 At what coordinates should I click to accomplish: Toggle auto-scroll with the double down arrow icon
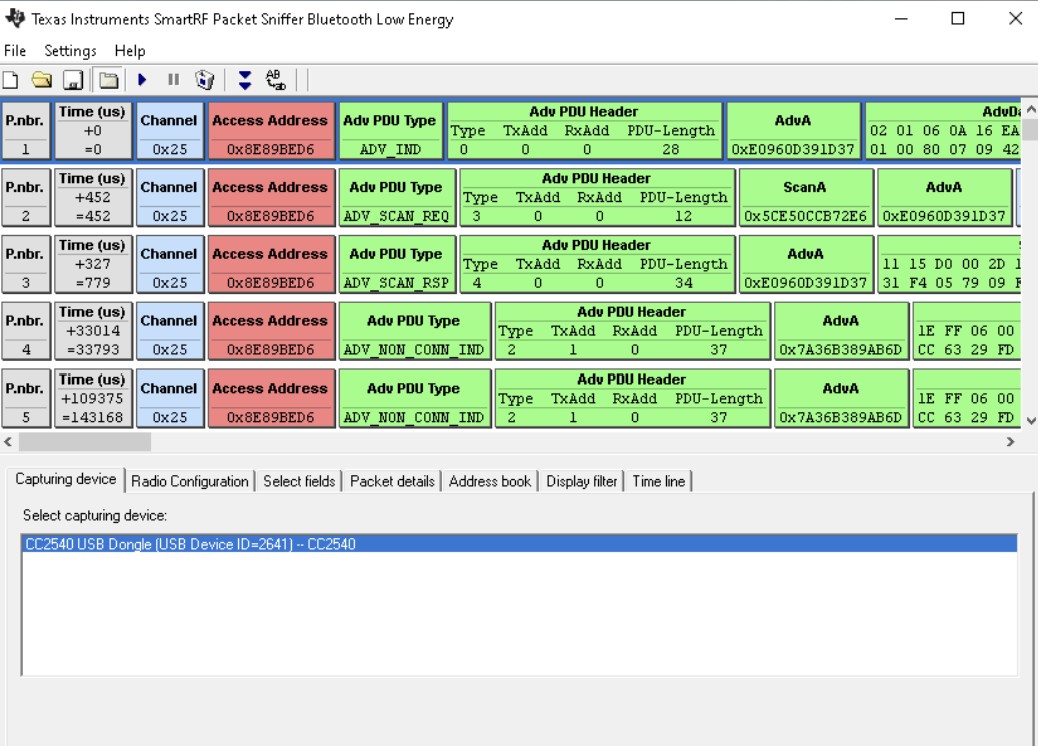pyautogui.click(x=245, y=80)
